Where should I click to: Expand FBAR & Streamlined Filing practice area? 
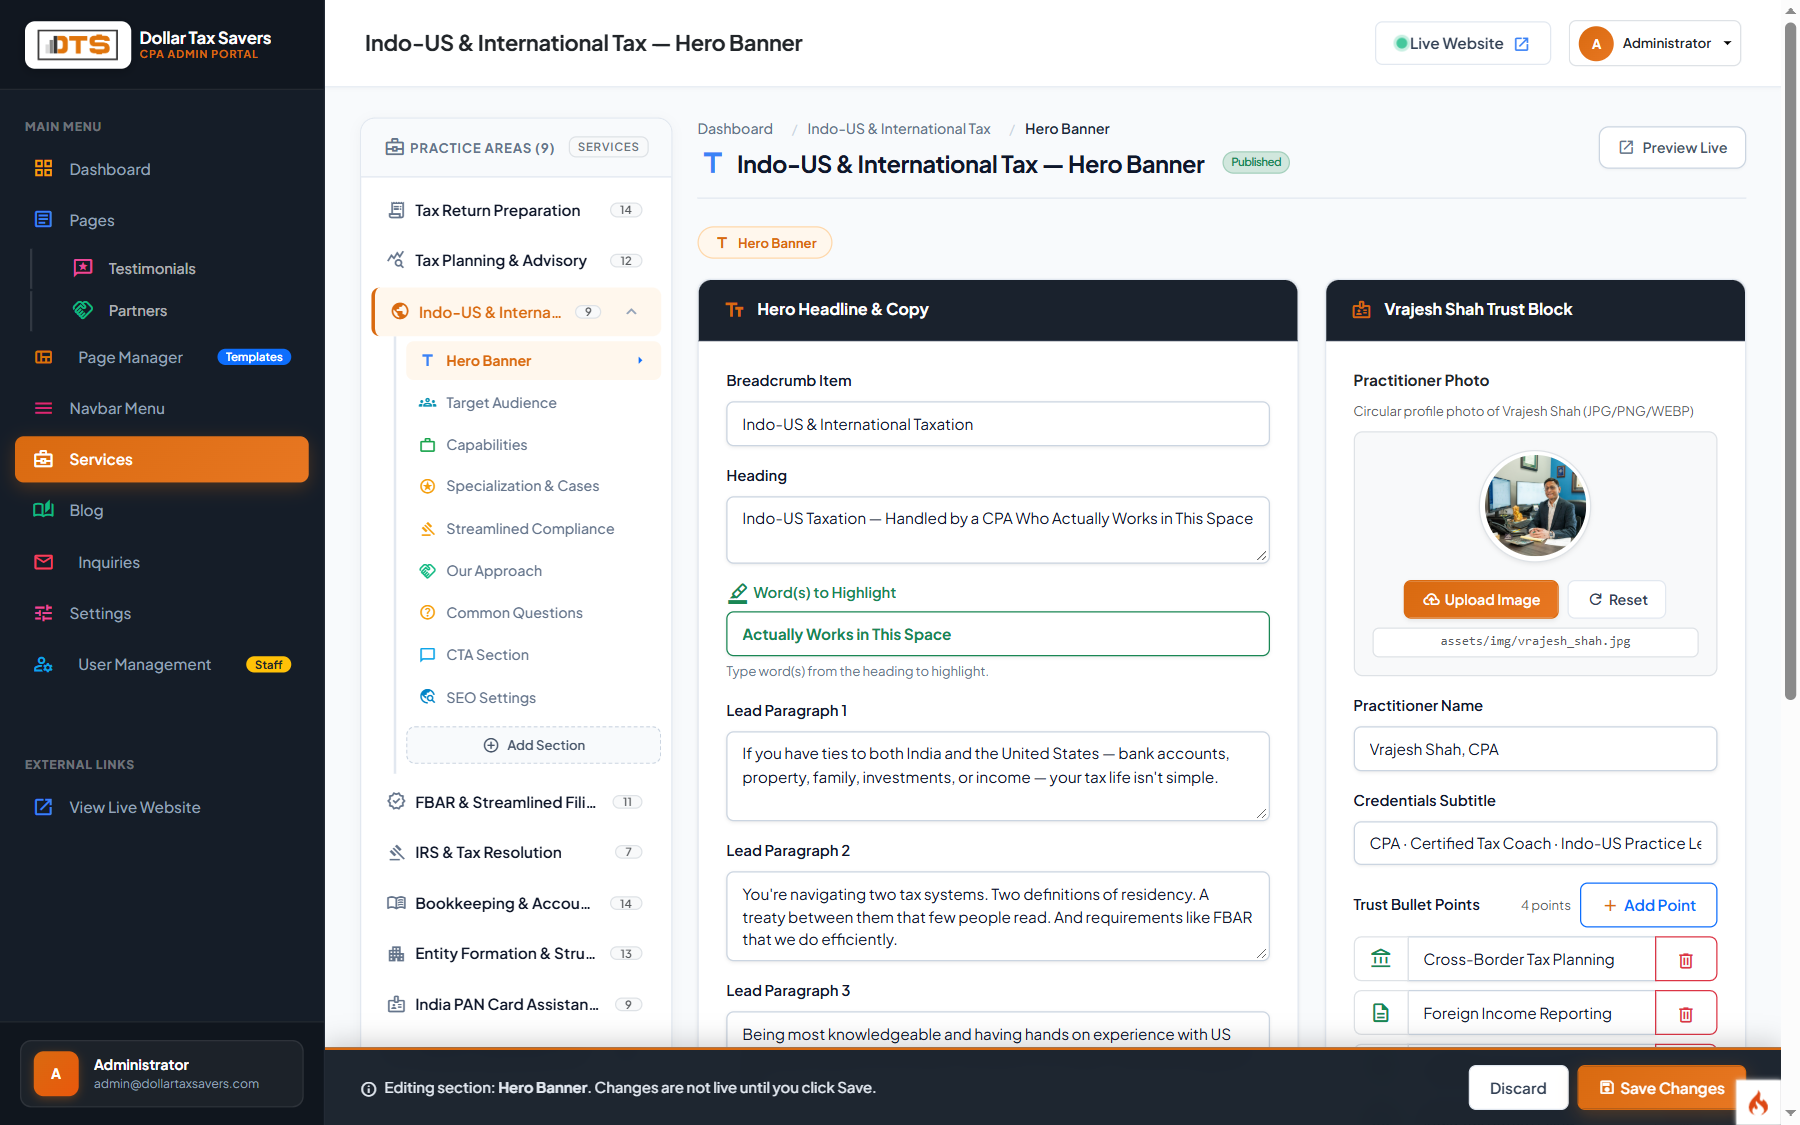click(x=515, y=802)
